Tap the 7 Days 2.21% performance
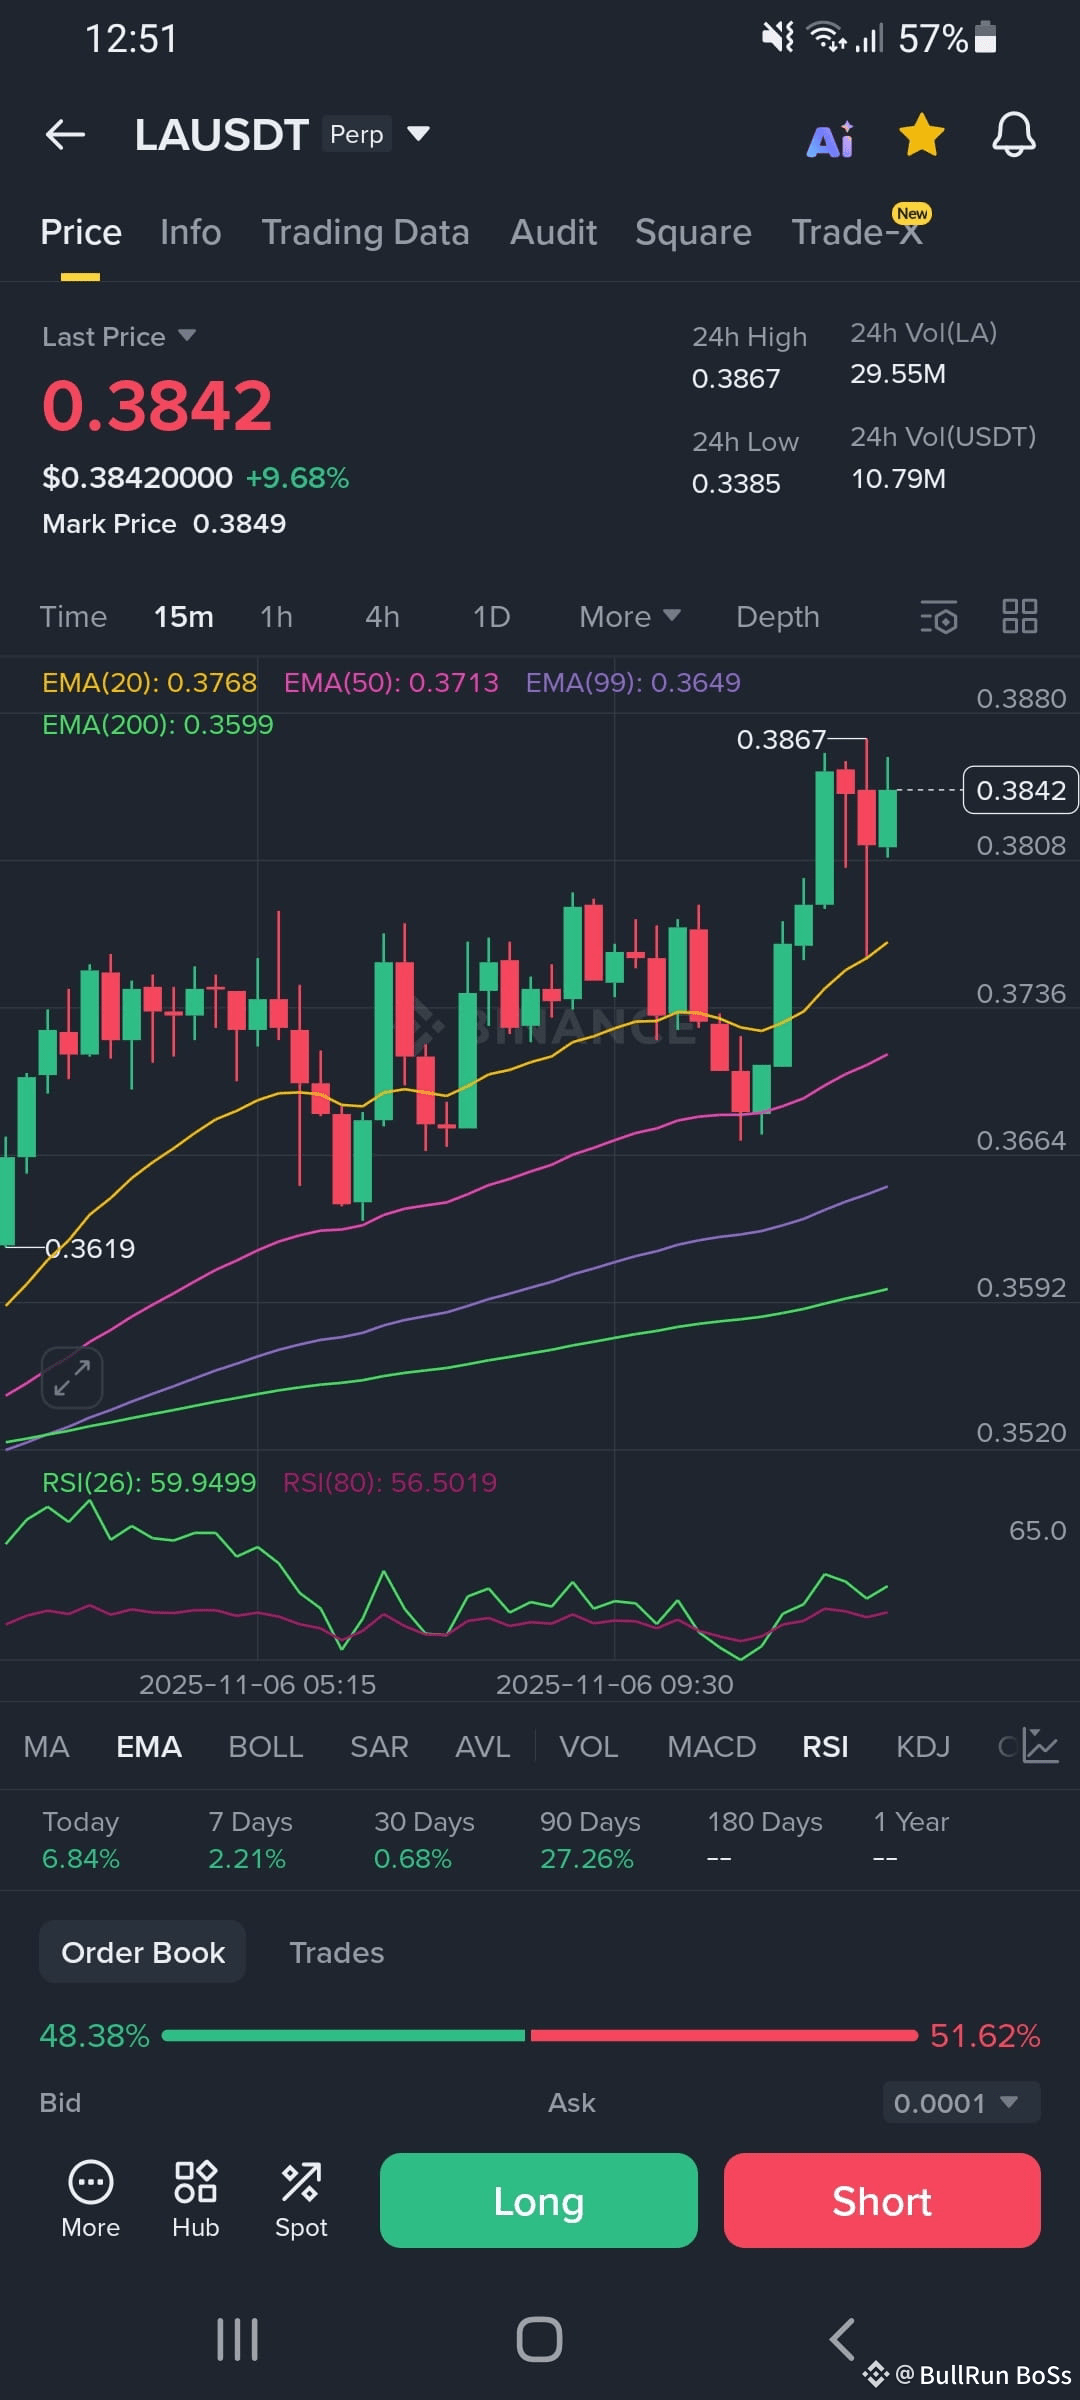The image size is (1080, 2400). coord(250,1840)
